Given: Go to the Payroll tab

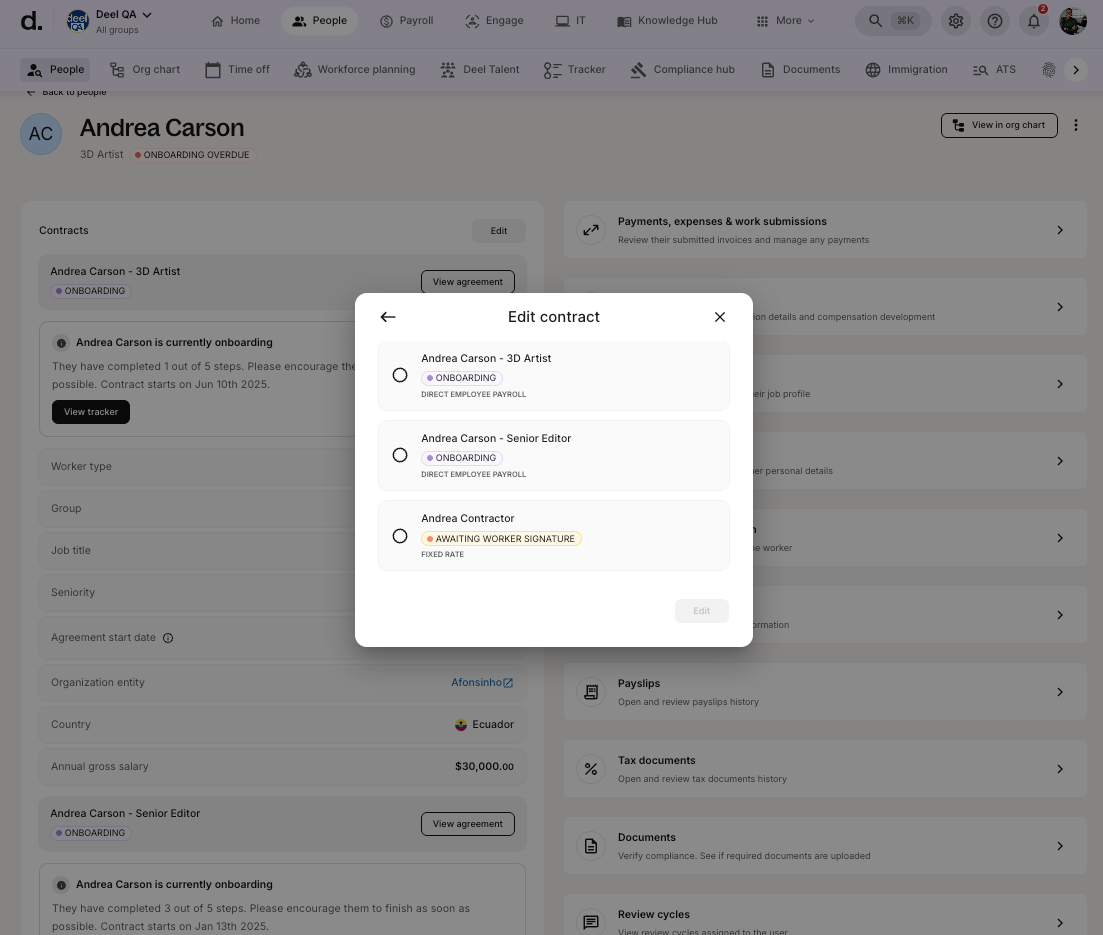Looking at the screenshot, I should click(x=406, y=21).
